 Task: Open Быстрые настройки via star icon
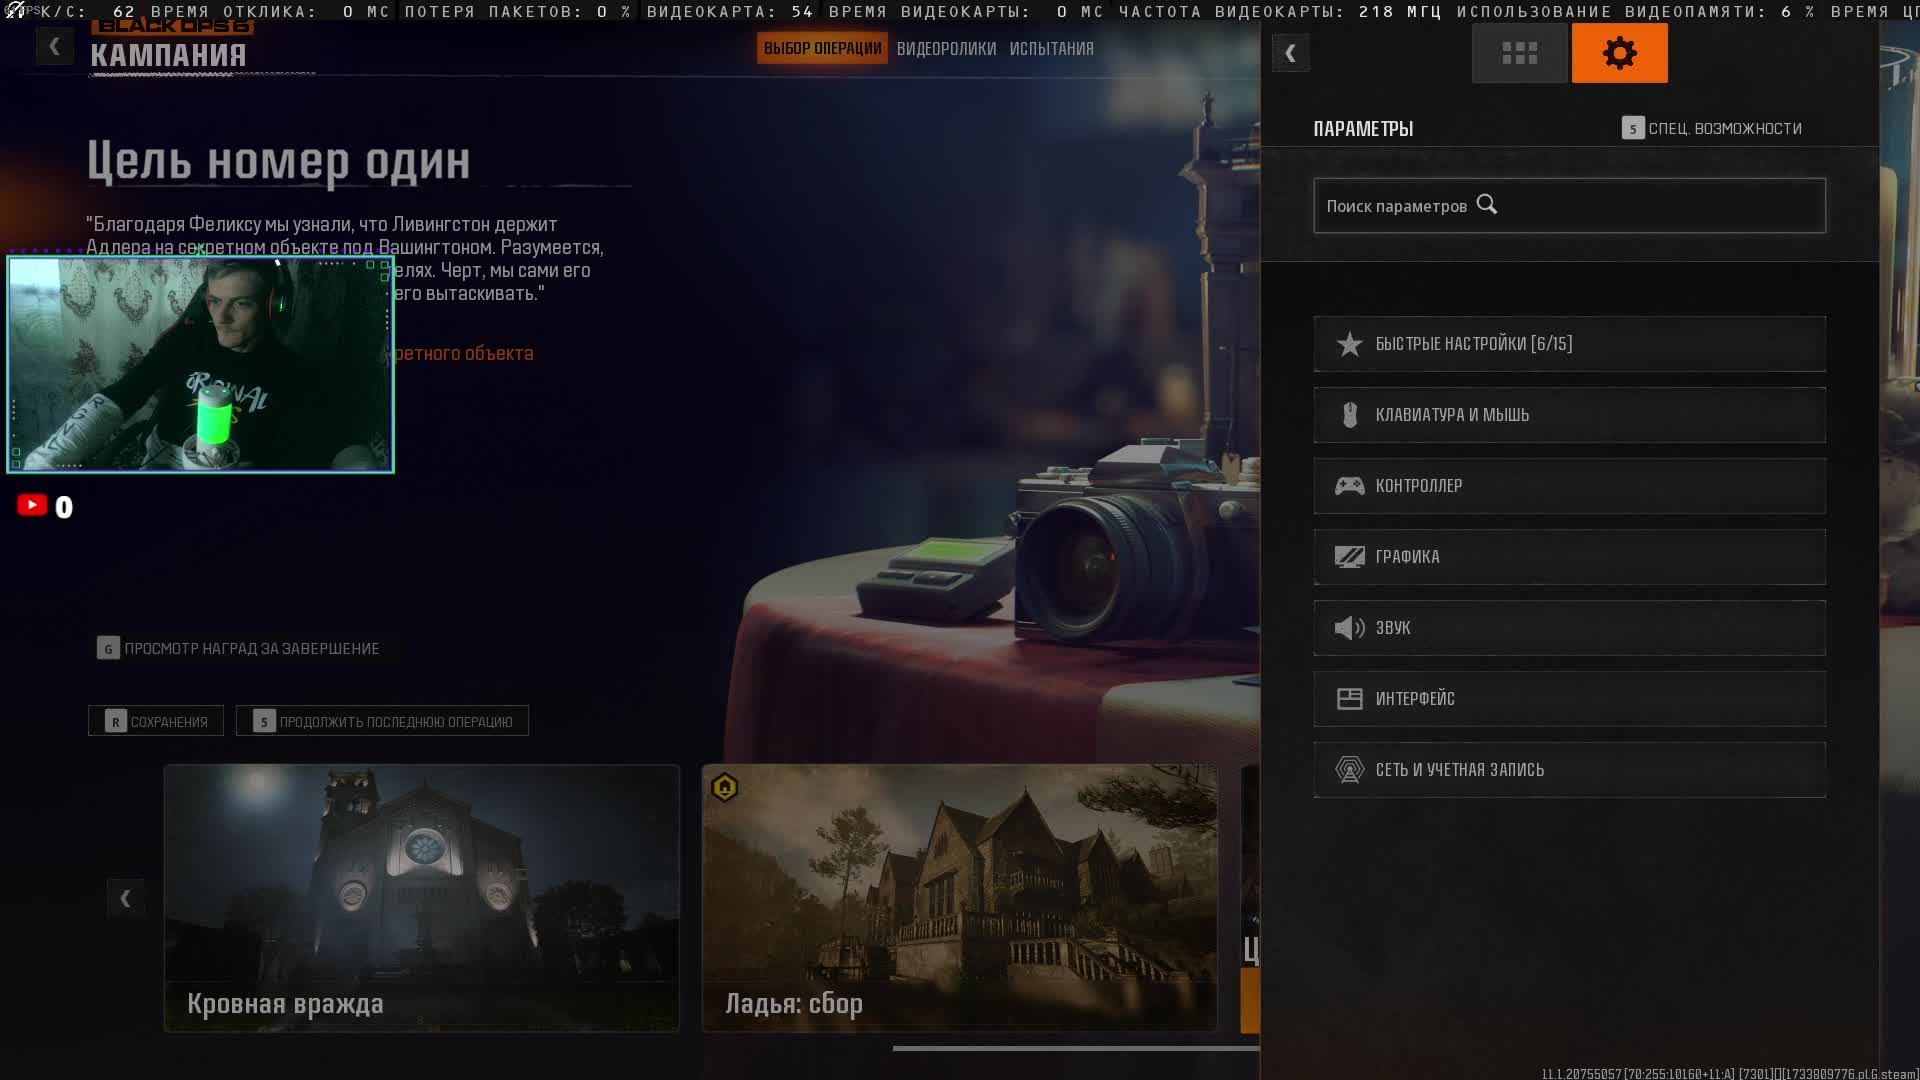coord(1350,344)
